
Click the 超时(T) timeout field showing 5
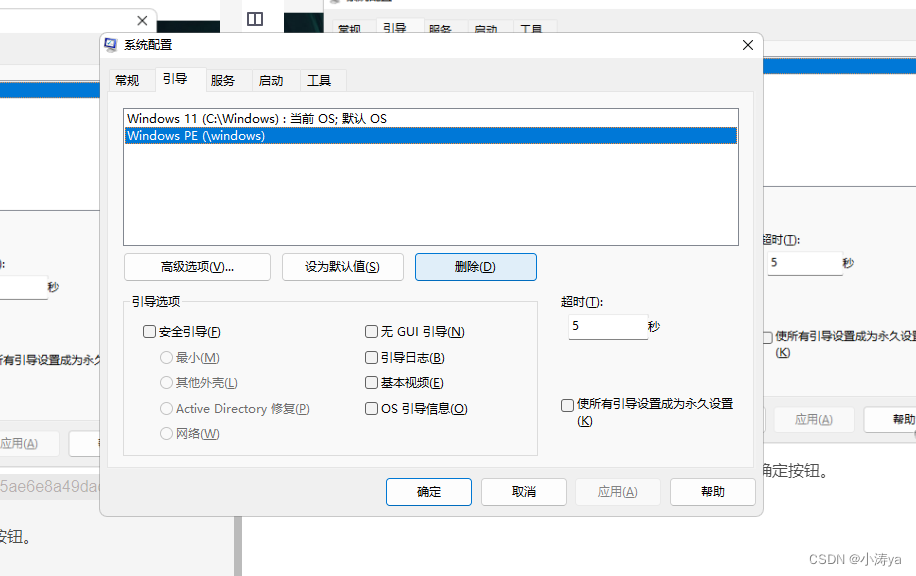(608, 327)
